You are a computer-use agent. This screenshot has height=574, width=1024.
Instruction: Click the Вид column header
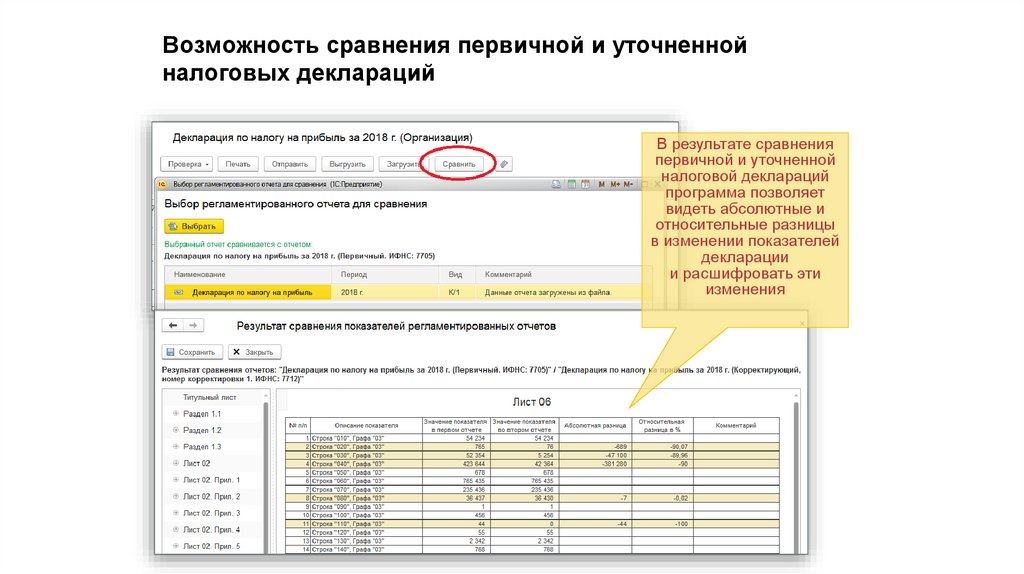[x=455, y=274]
